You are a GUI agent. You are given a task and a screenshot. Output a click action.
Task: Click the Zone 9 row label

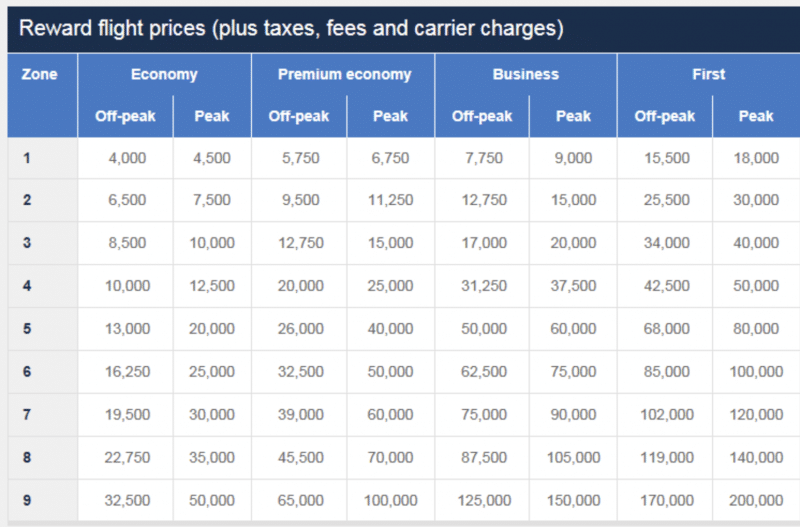(27, 500)
